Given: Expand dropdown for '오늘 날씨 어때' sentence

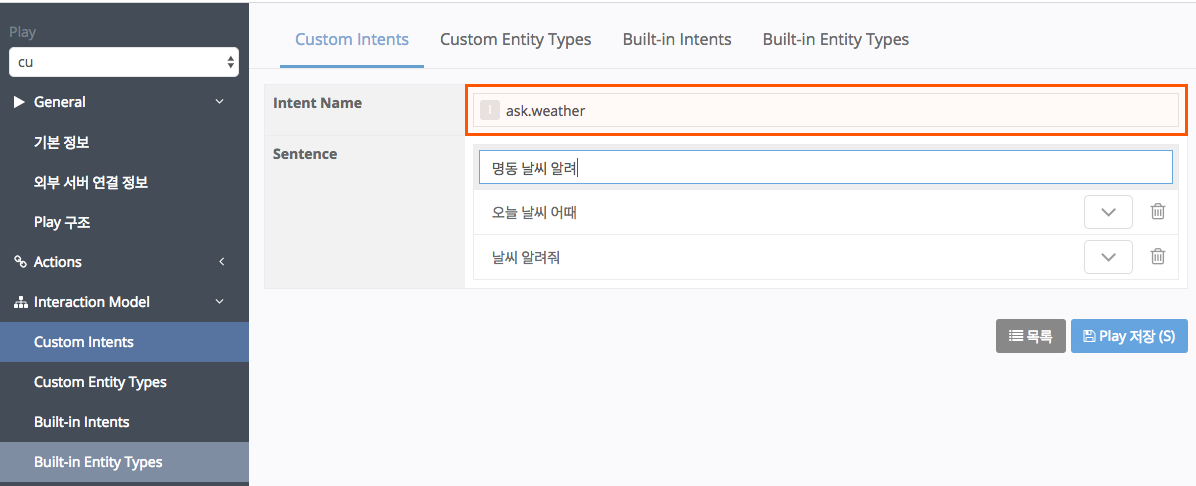Looking at the screenshot, I should (x=1108, y=212).
